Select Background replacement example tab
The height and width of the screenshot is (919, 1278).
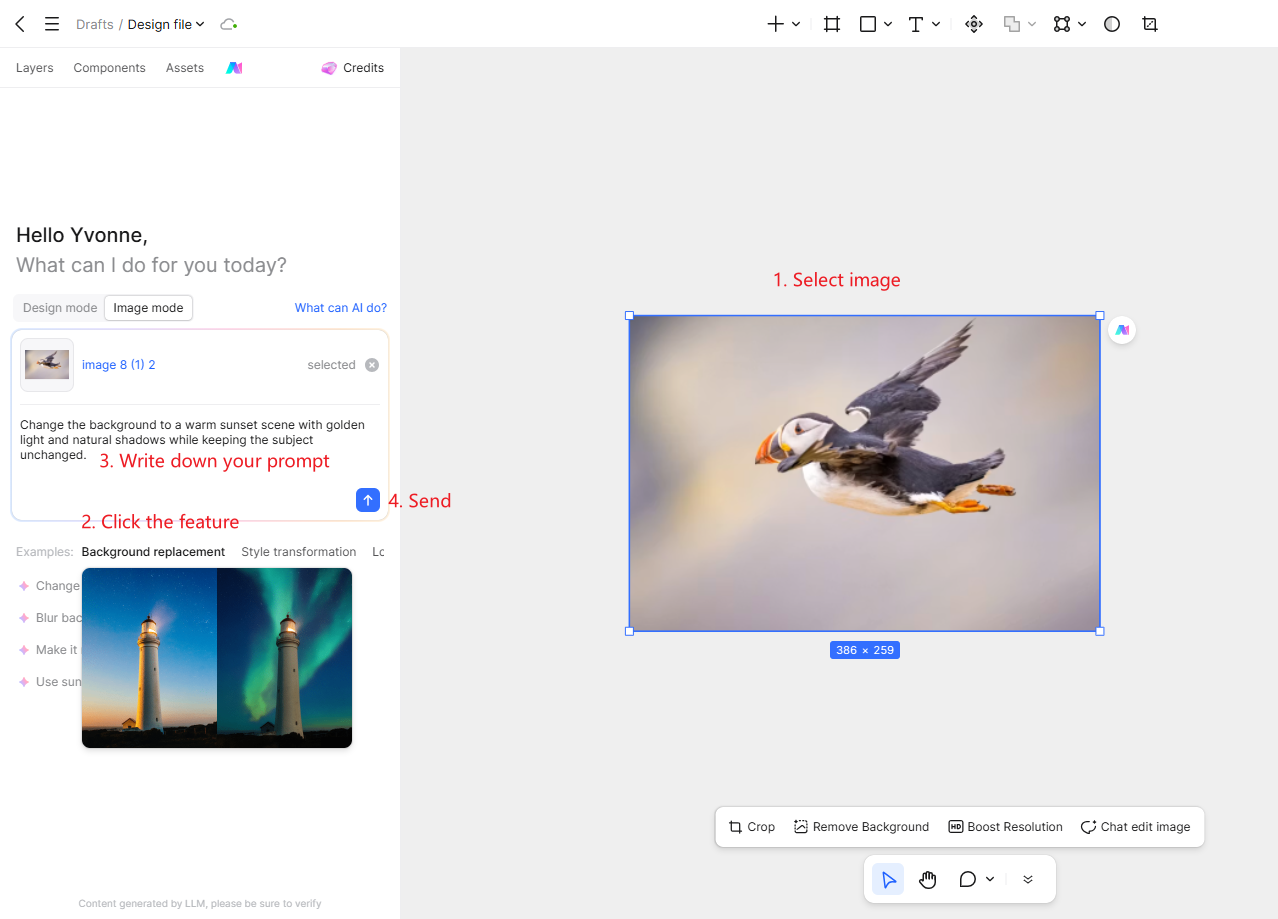153,552
